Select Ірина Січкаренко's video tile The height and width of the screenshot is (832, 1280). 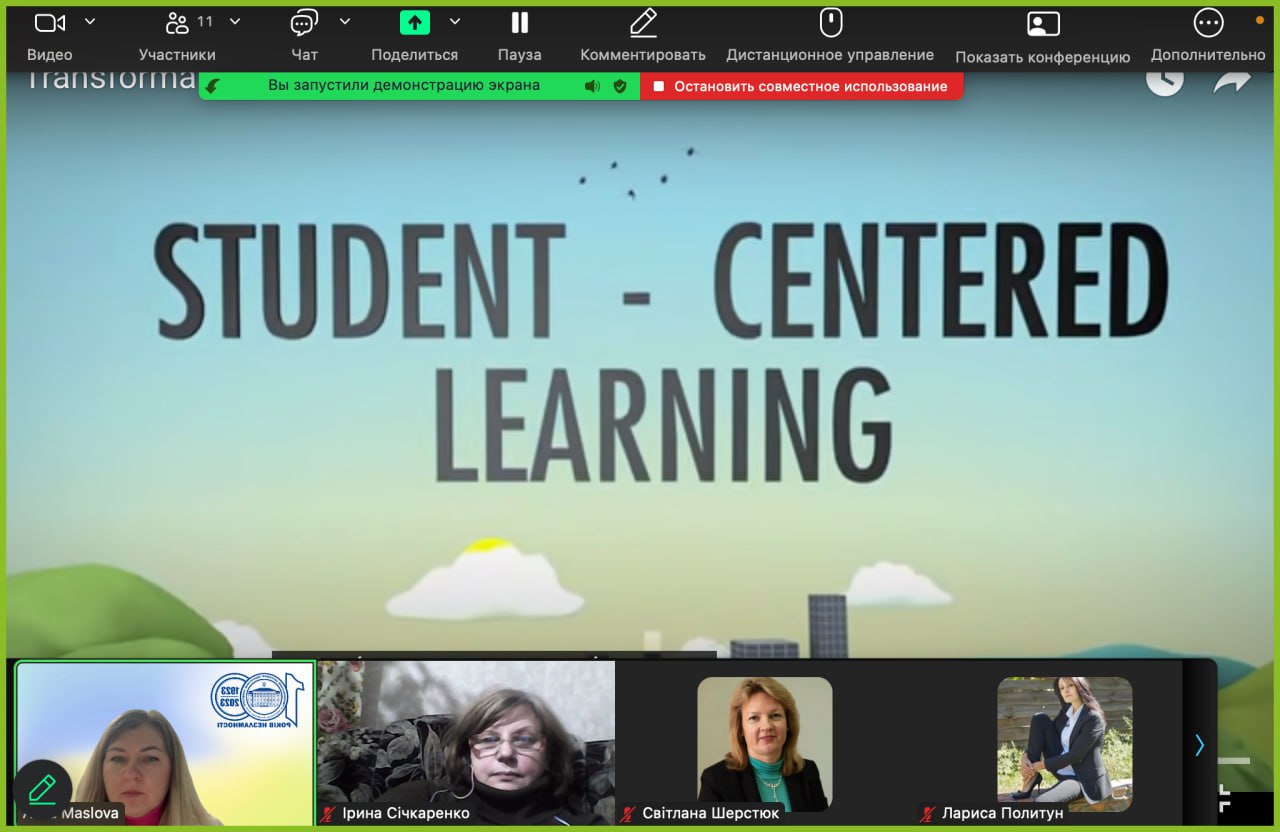(466, 742)
